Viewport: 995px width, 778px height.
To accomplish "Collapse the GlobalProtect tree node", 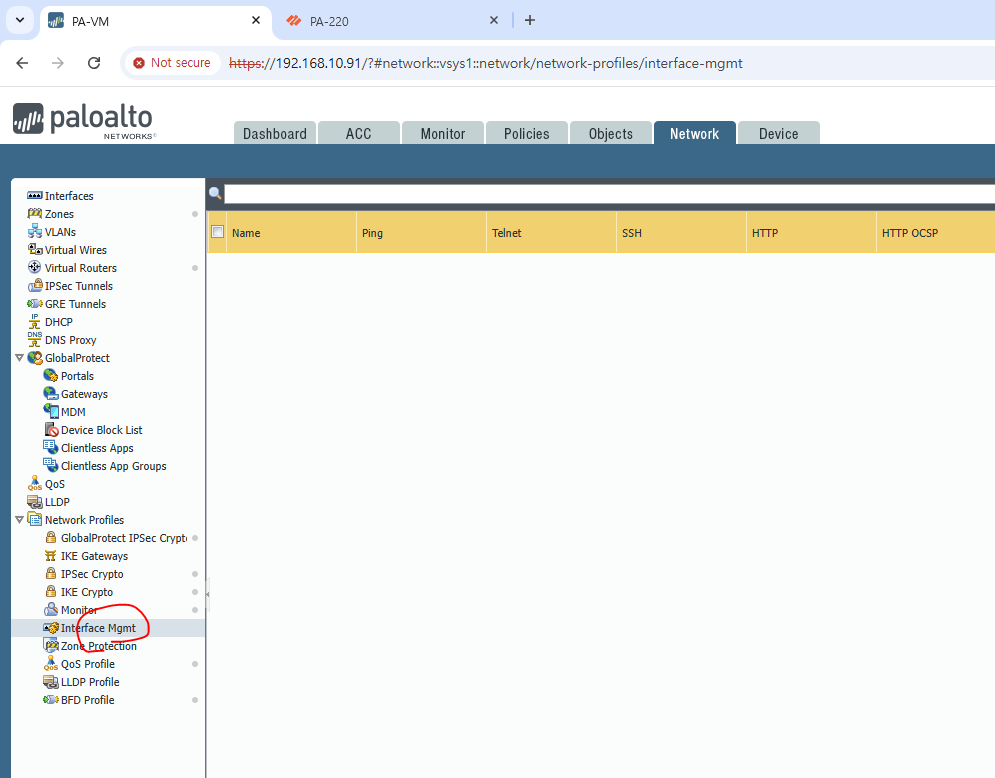I will tap(20, 358).
